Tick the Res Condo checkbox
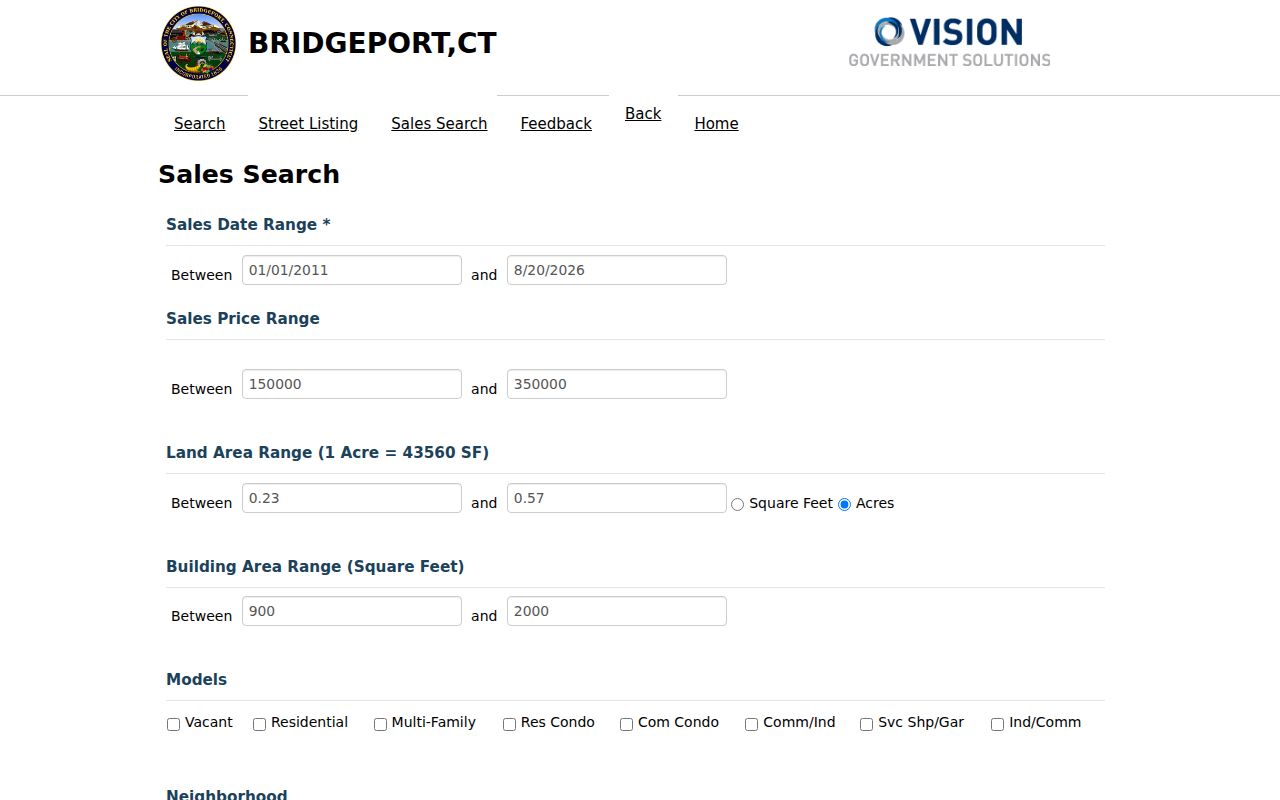Viewport: 1280px width, 800px height. coord(510,724)
